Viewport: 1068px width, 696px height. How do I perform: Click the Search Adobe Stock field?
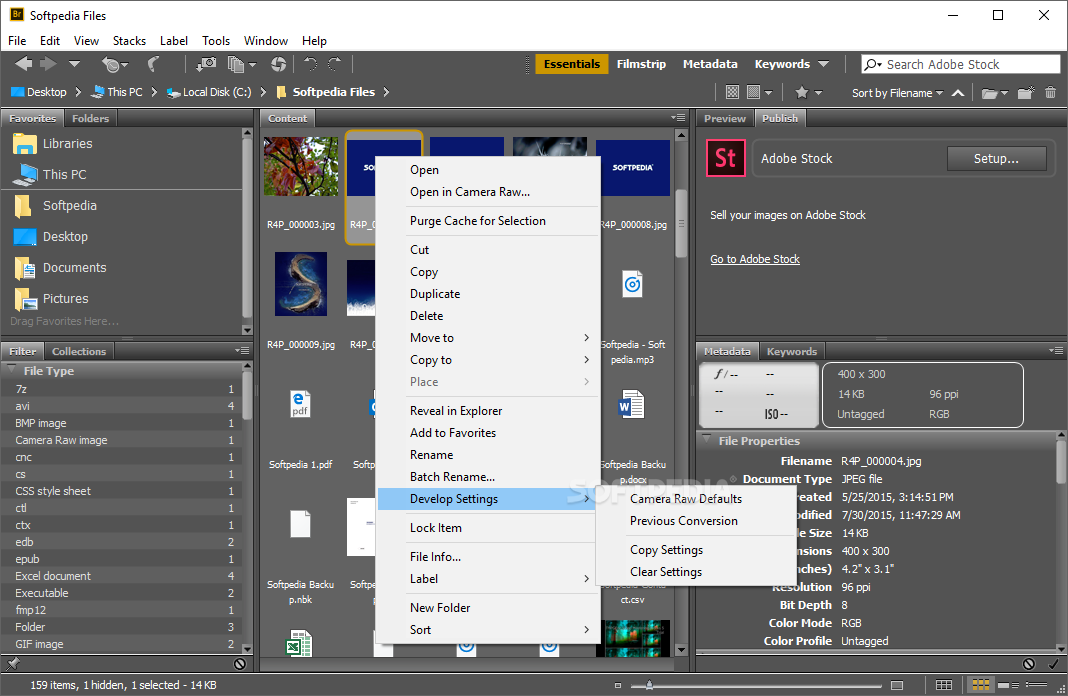pyautogui.click(x=960, y=64)
